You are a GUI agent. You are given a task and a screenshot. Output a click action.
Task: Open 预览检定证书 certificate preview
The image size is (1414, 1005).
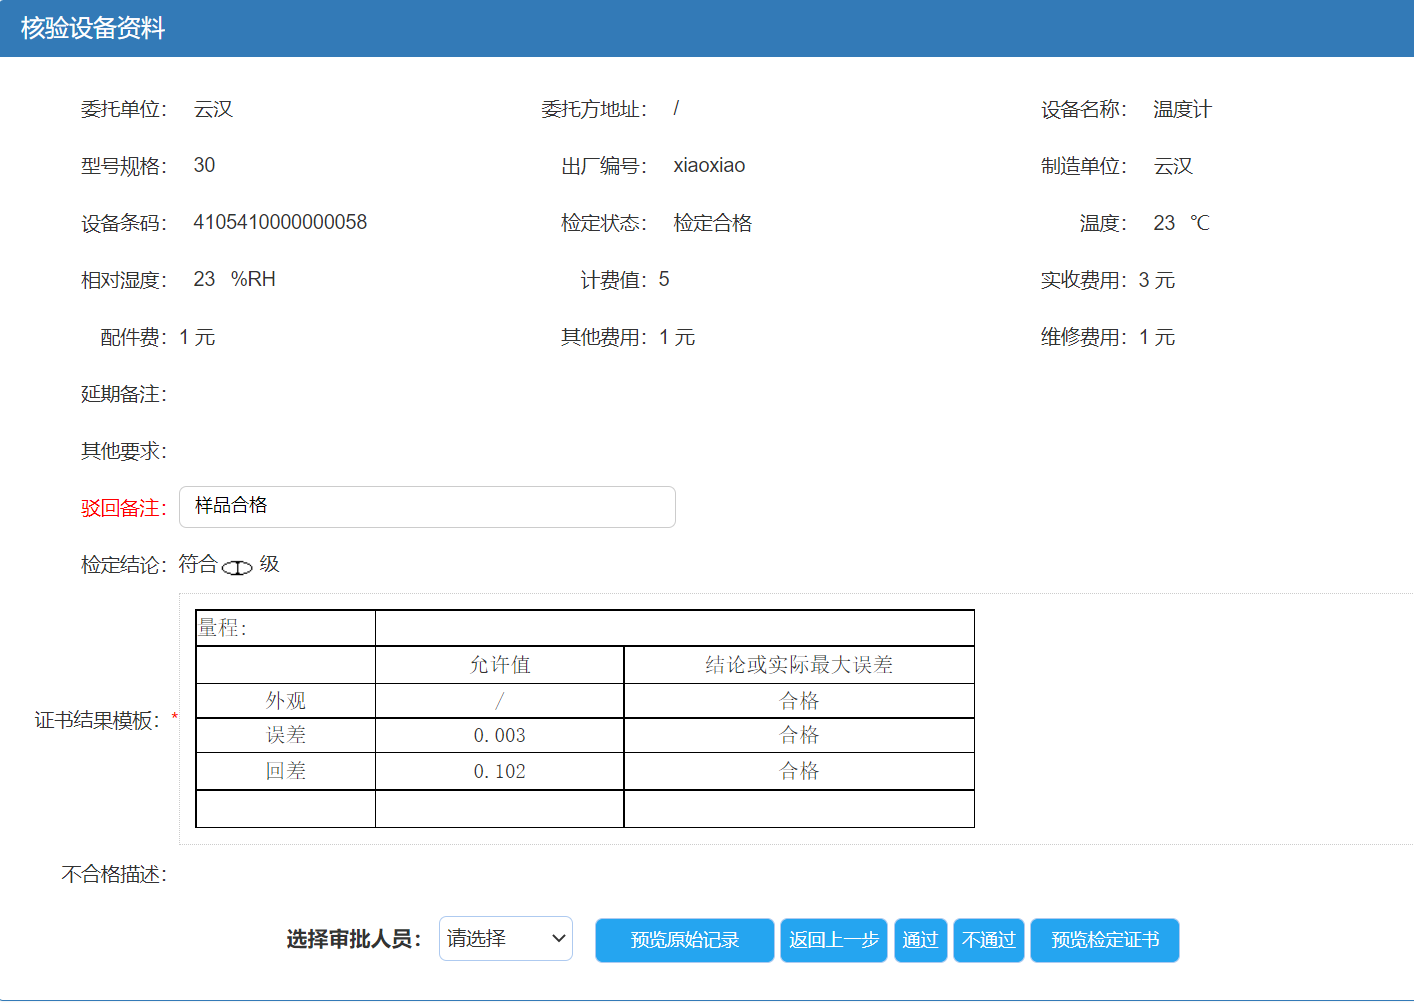click(1104, 940)
